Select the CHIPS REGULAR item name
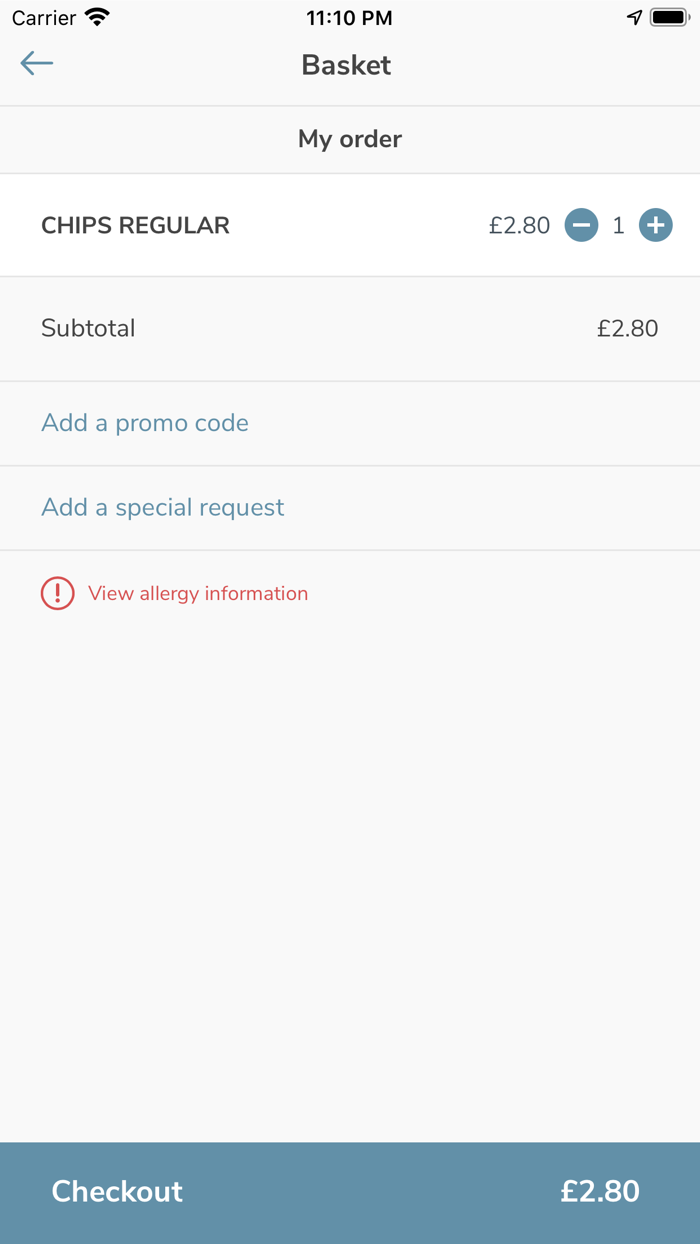The height and width of the screenshot is (1244, 700). coord(135,226)
